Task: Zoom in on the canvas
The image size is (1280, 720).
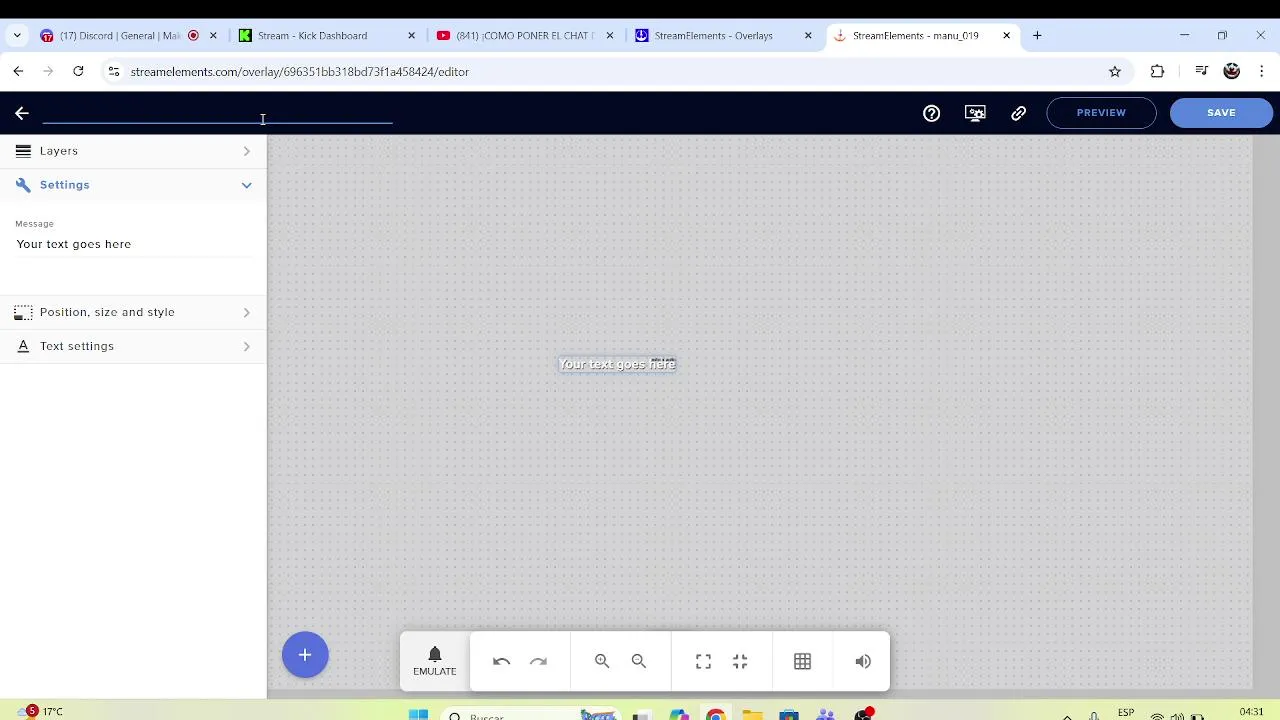Action: coord(602,661)
